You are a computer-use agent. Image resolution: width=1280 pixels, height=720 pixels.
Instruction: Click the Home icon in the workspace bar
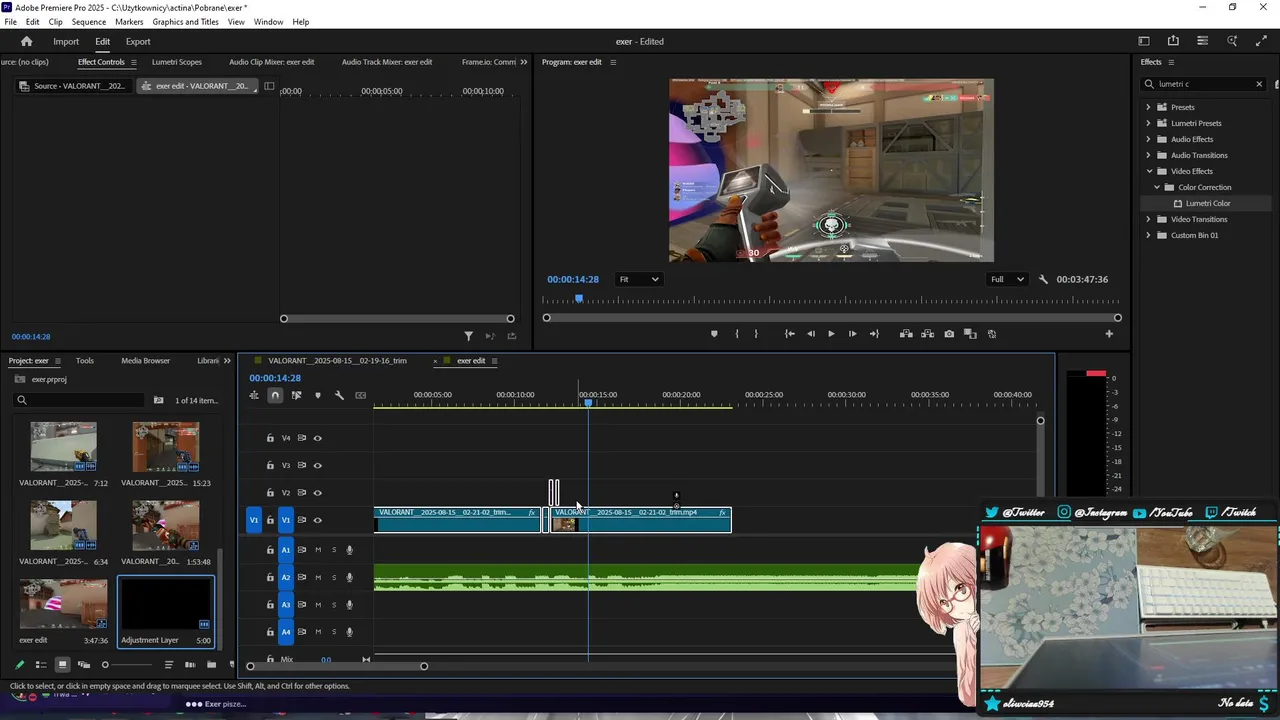pyautogui.click(x=27, y=41)
